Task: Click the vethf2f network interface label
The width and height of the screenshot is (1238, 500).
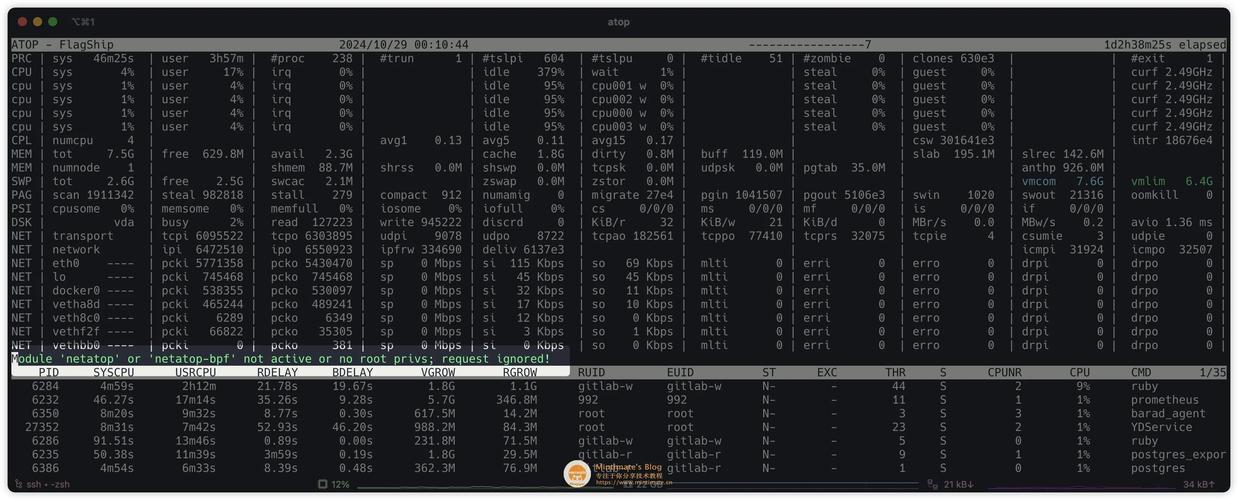Action: [x=76, y=331]
